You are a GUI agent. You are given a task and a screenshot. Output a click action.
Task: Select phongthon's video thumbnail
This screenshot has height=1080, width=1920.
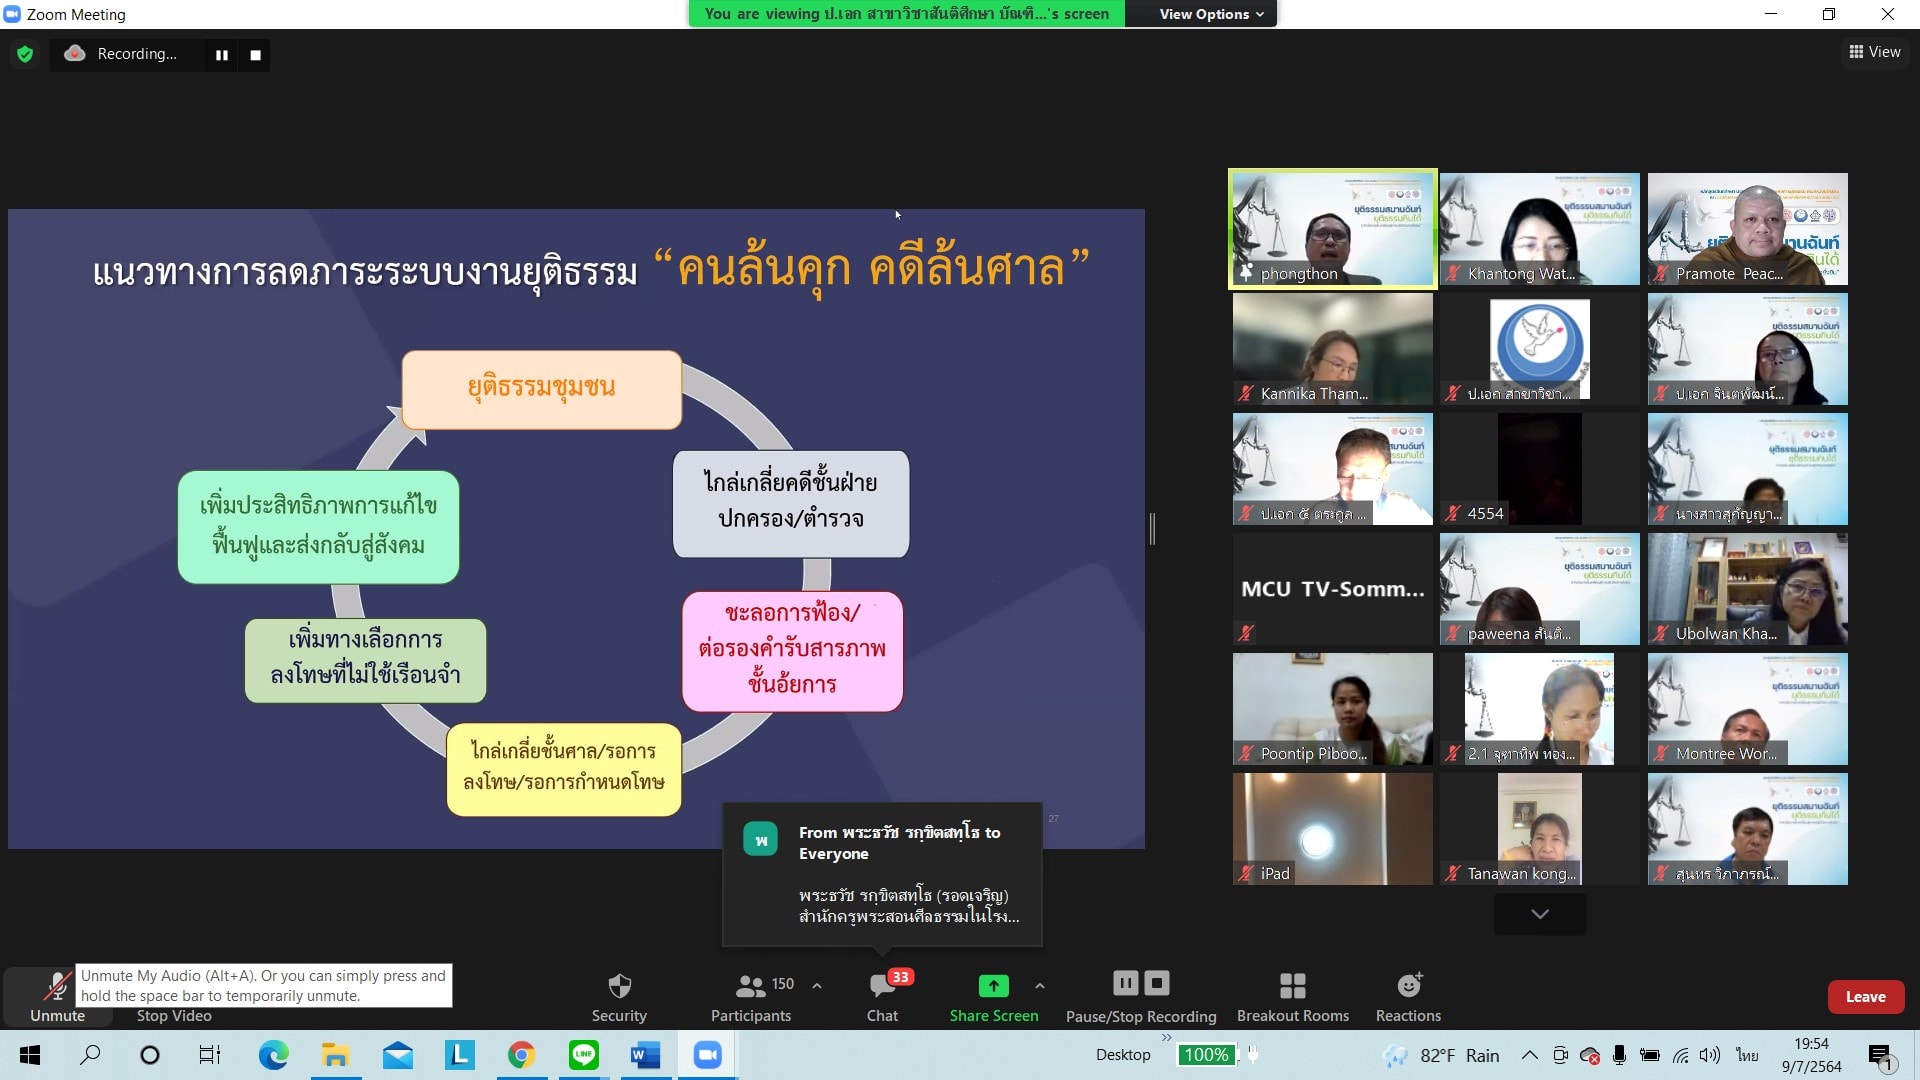(1332, 229)
